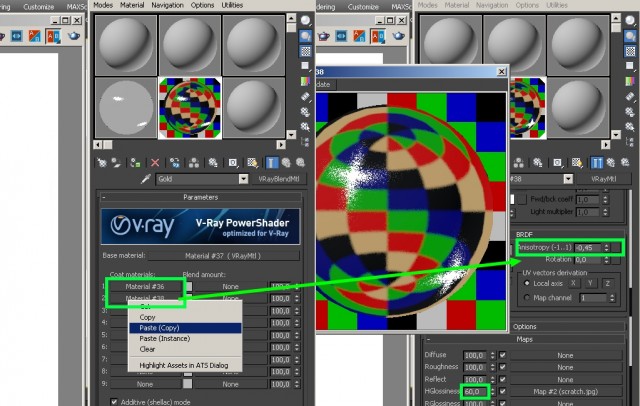Click Go to Parent icon in left editor
640x406 pixels.
286,163
